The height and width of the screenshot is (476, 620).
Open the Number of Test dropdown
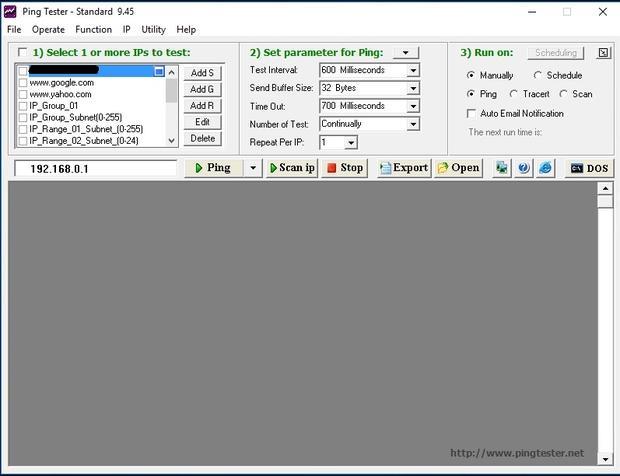[413, 124]
